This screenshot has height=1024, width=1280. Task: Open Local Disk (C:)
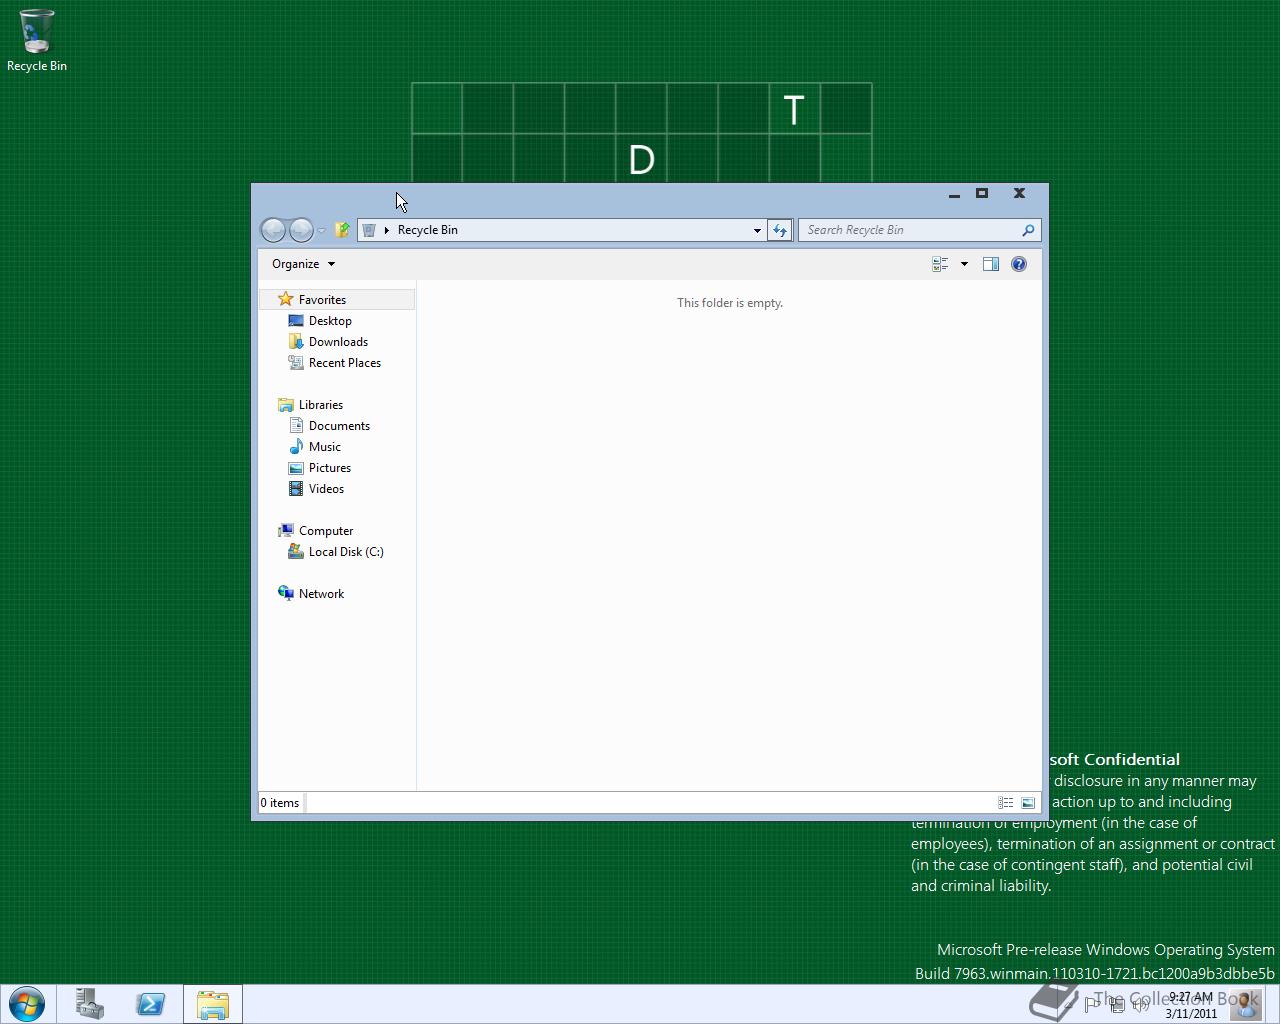pos(346,552)
